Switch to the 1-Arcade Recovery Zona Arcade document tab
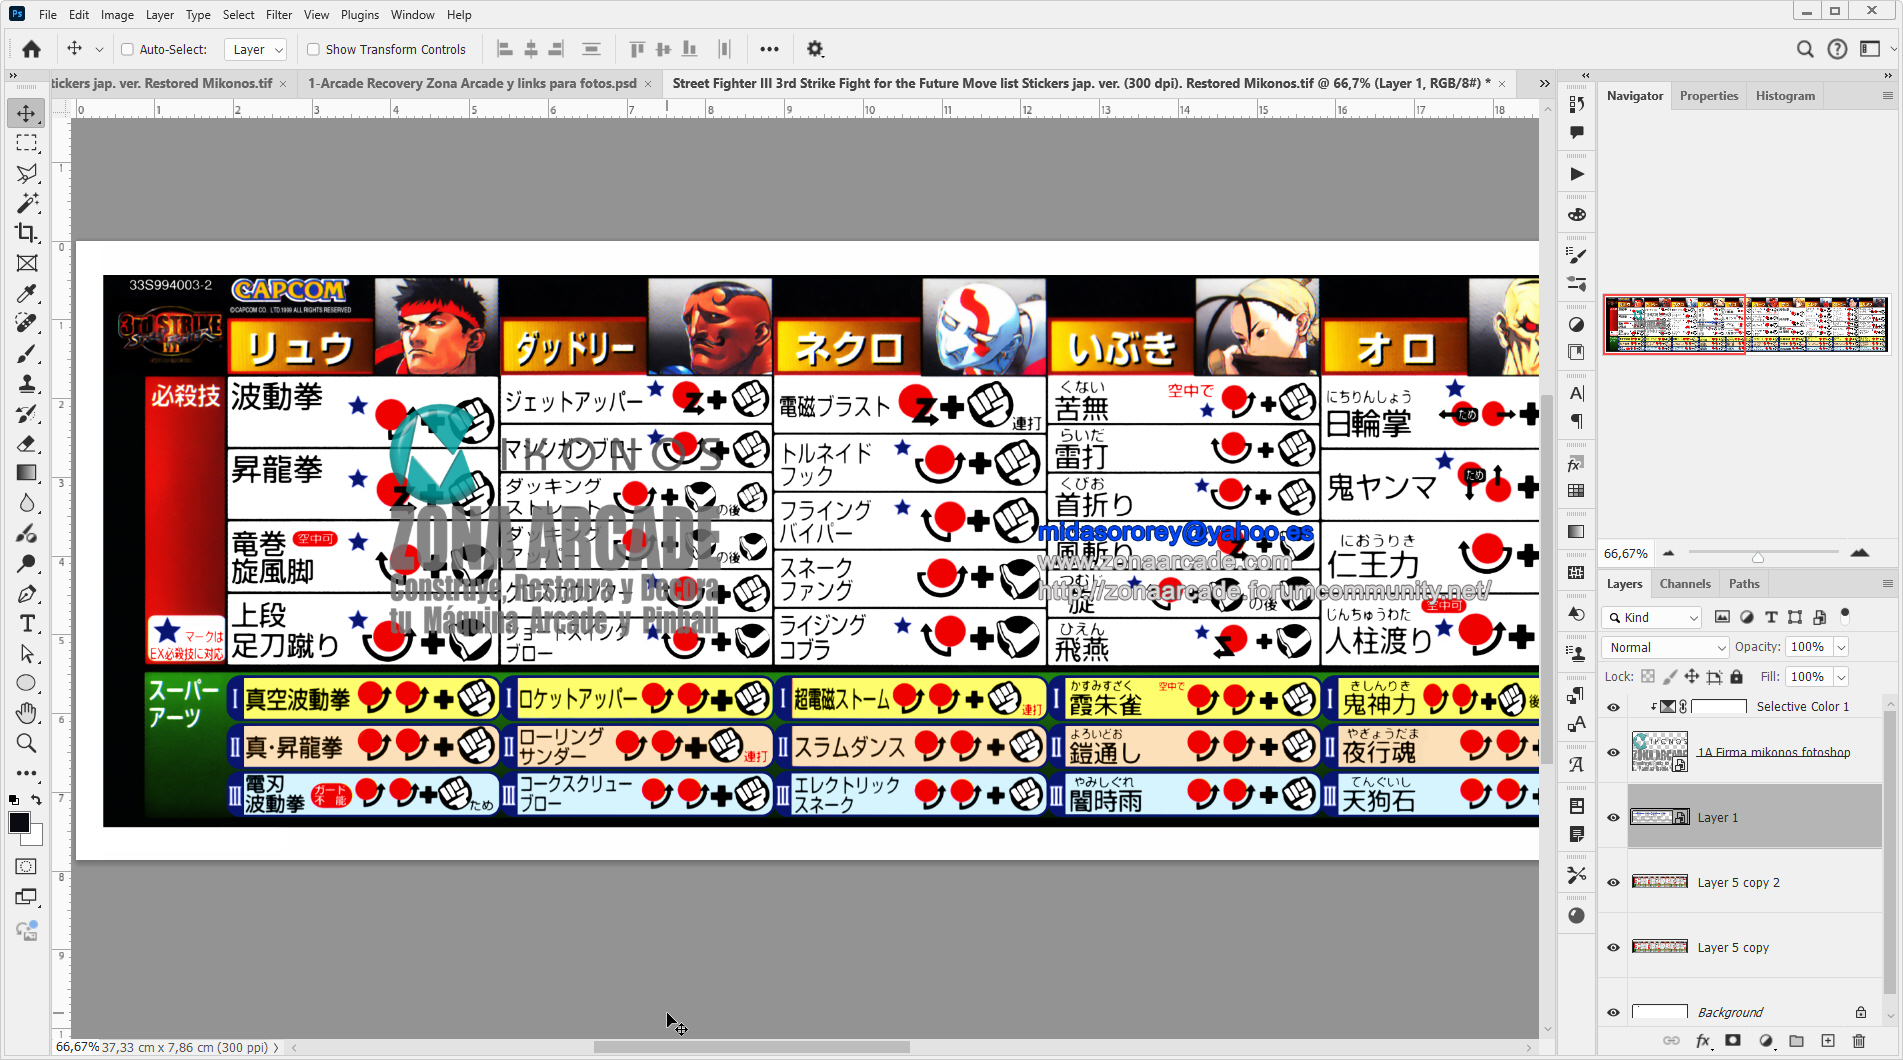Viewport: 1903px width, 1060px height. [472, 83]
